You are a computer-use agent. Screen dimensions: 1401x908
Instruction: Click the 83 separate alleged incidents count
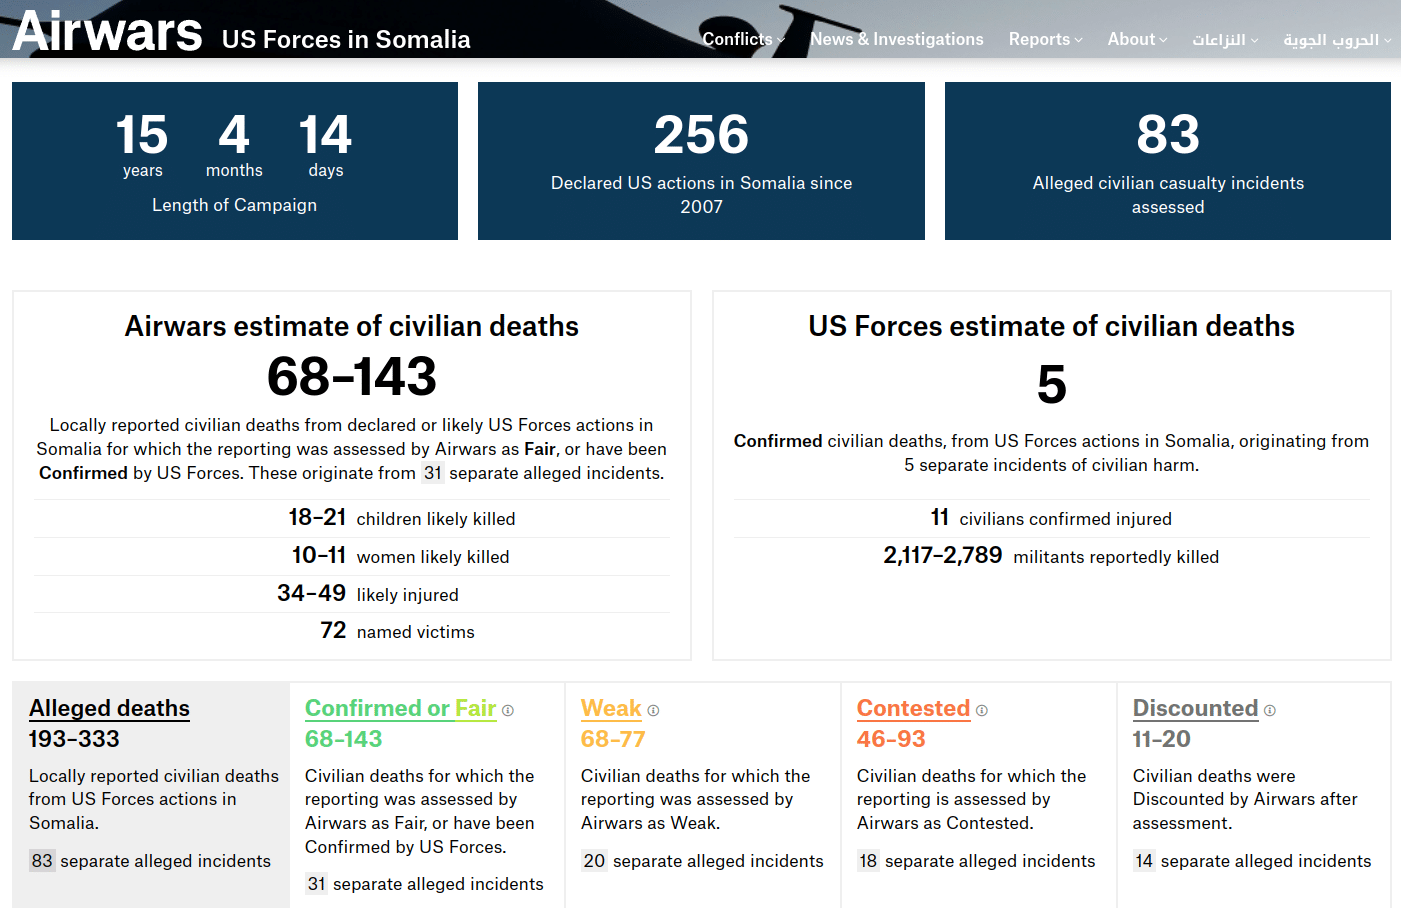(42, 861)
